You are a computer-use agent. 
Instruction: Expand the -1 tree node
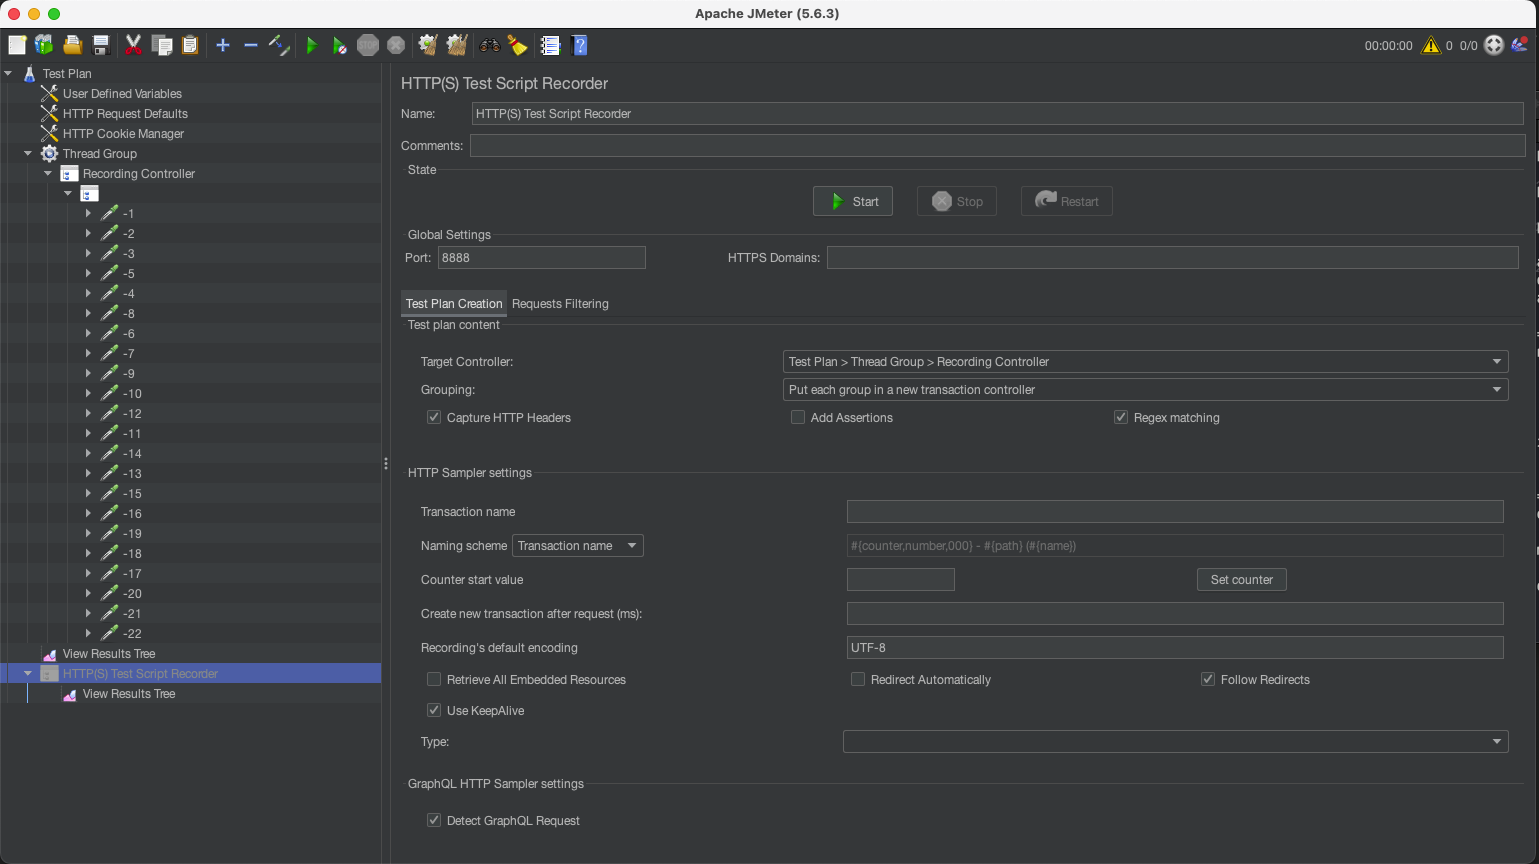(88, 213)
